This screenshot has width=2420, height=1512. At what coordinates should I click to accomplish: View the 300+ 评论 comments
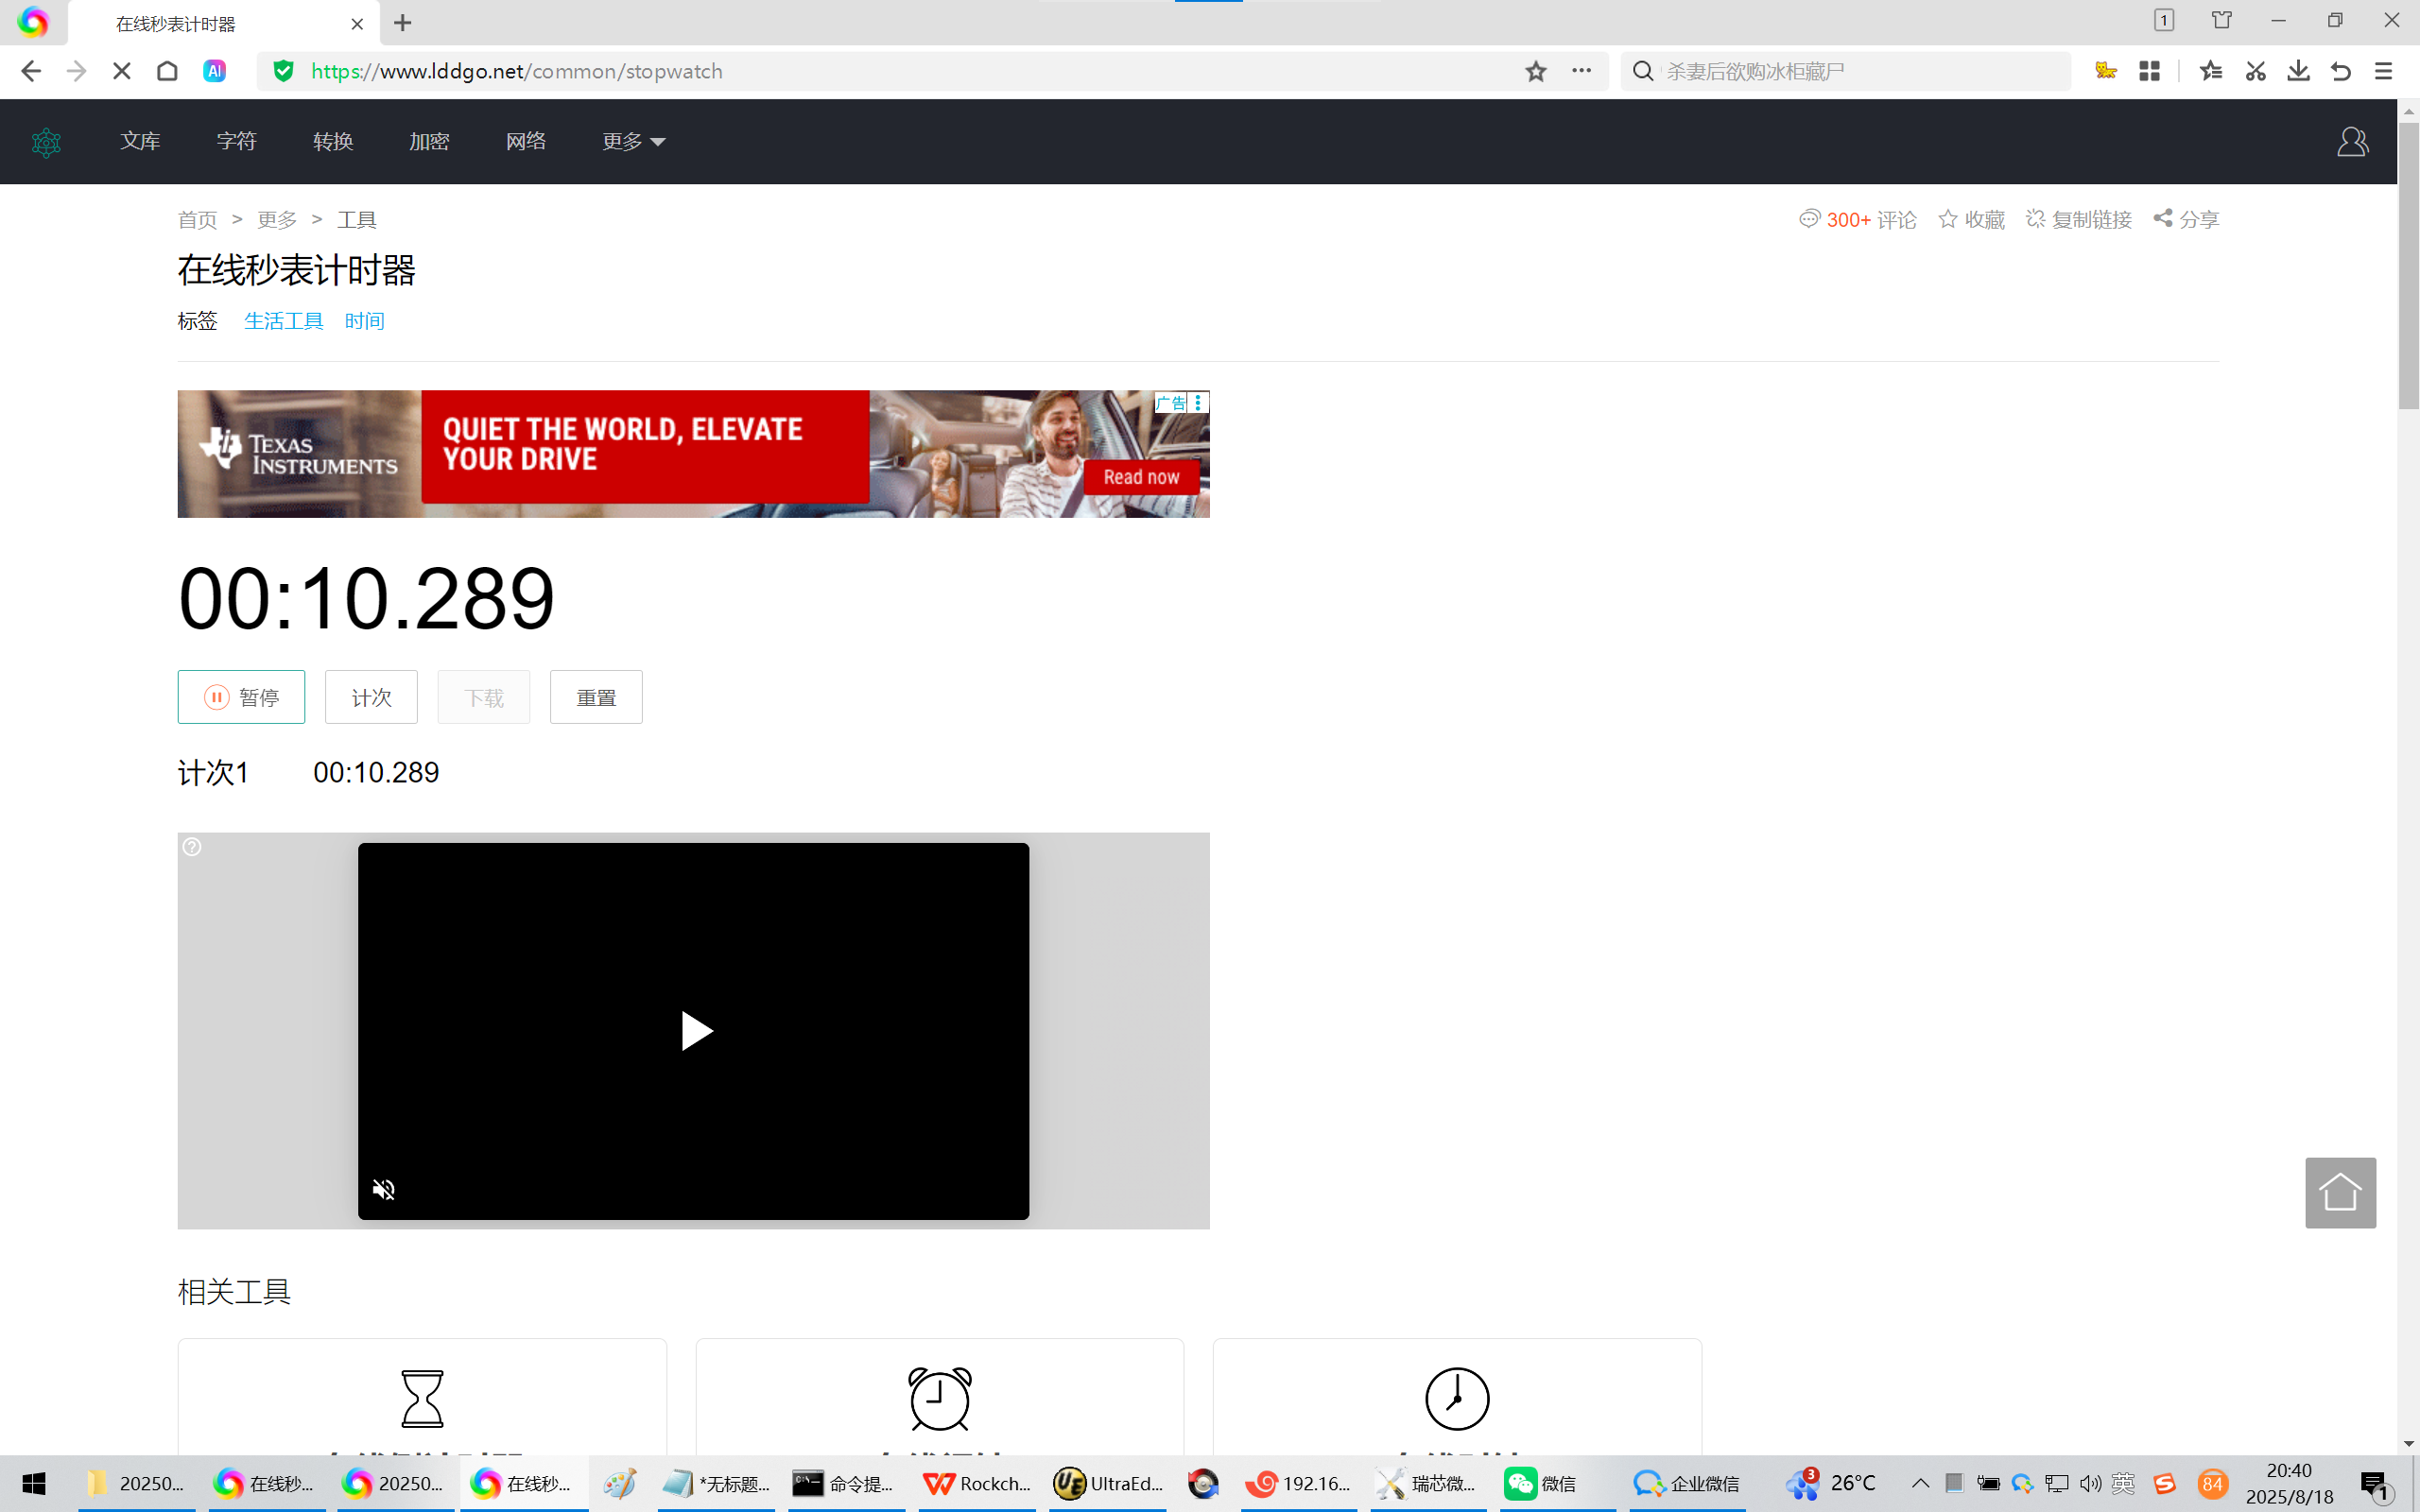click(1858, 219)
